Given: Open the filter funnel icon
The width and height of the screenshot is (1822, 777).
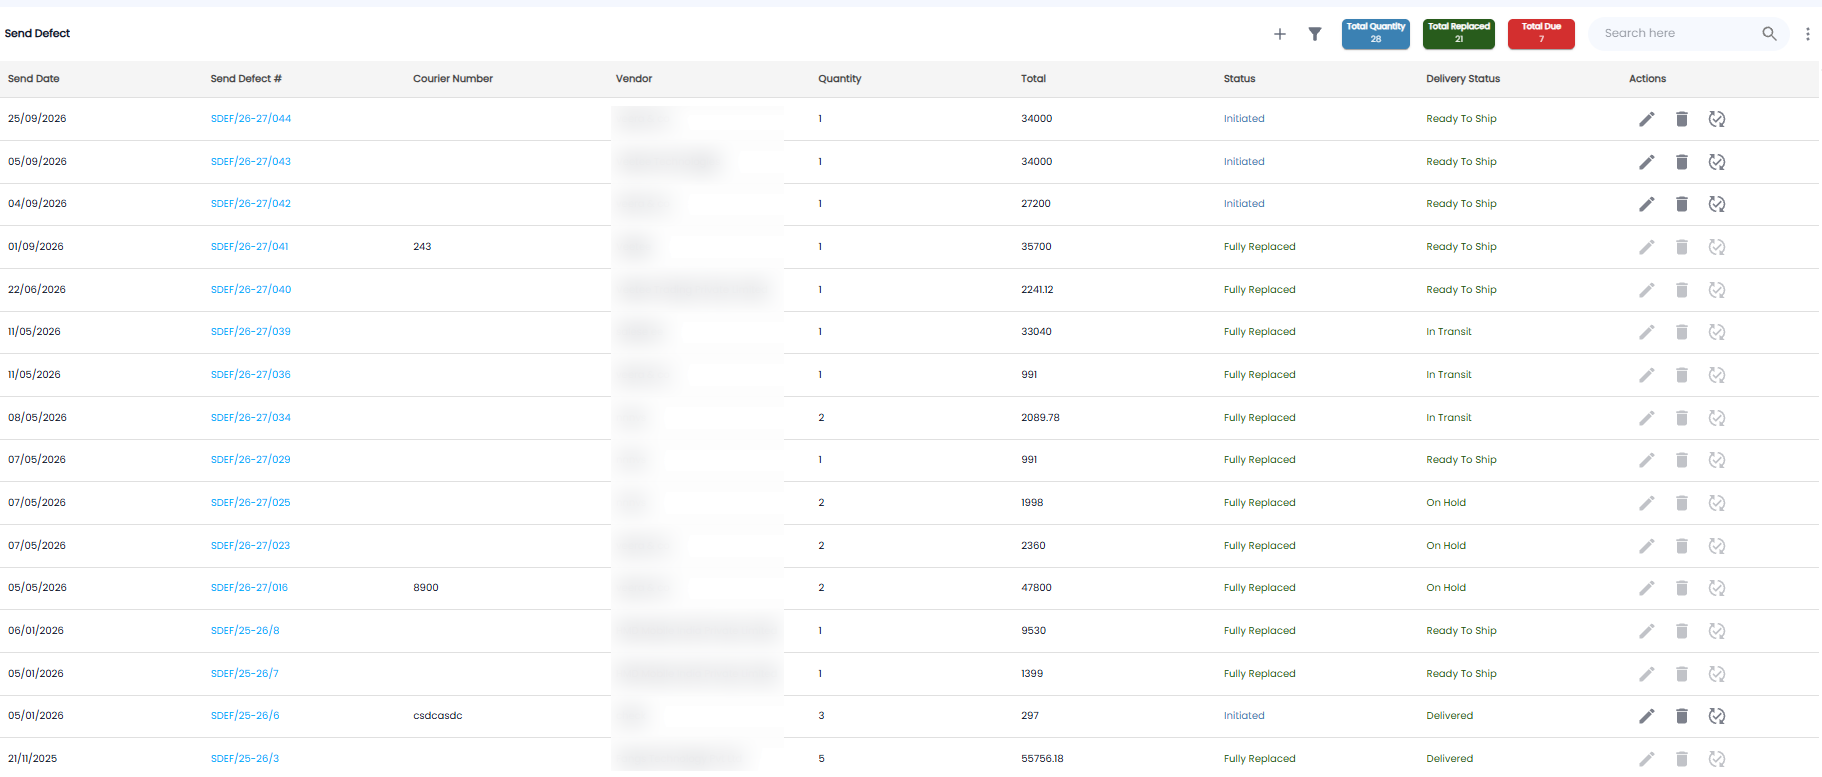Looking at the screenshot, I should (x=1315, y=34).
